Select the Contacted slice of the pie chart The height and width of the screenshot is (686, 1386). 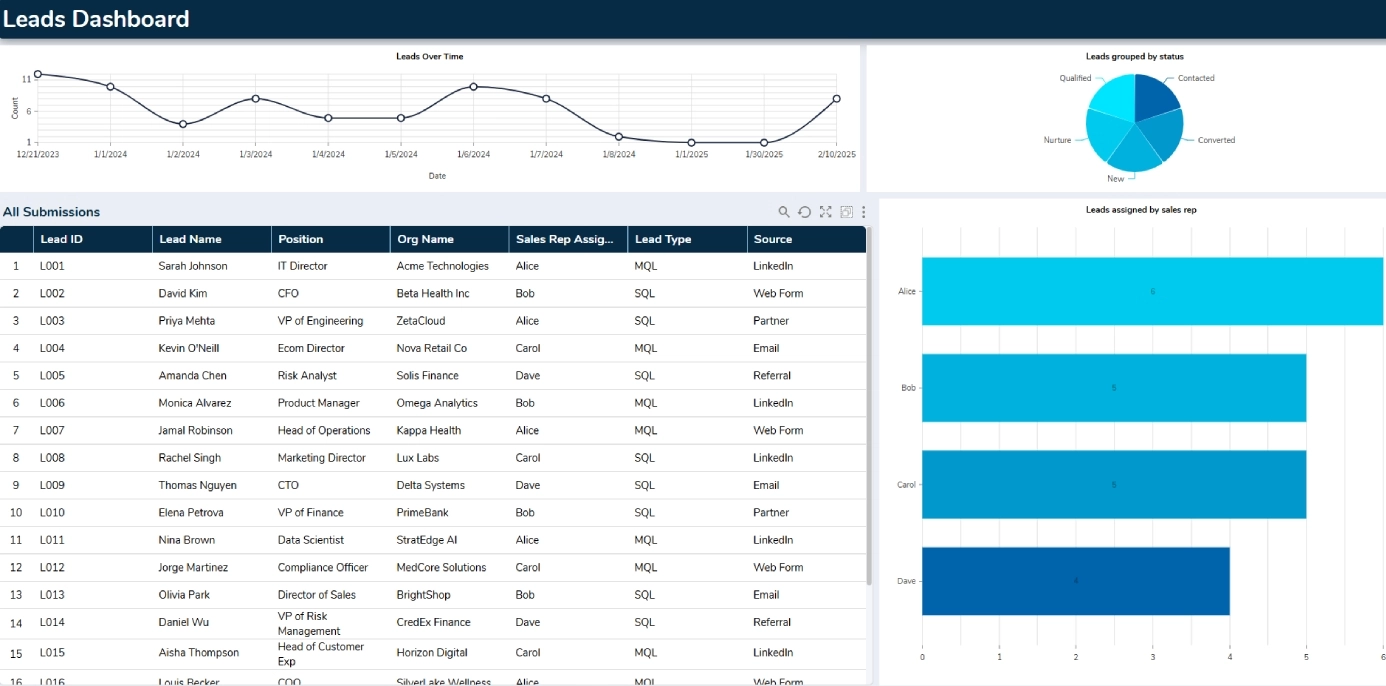click(1155, 97)
